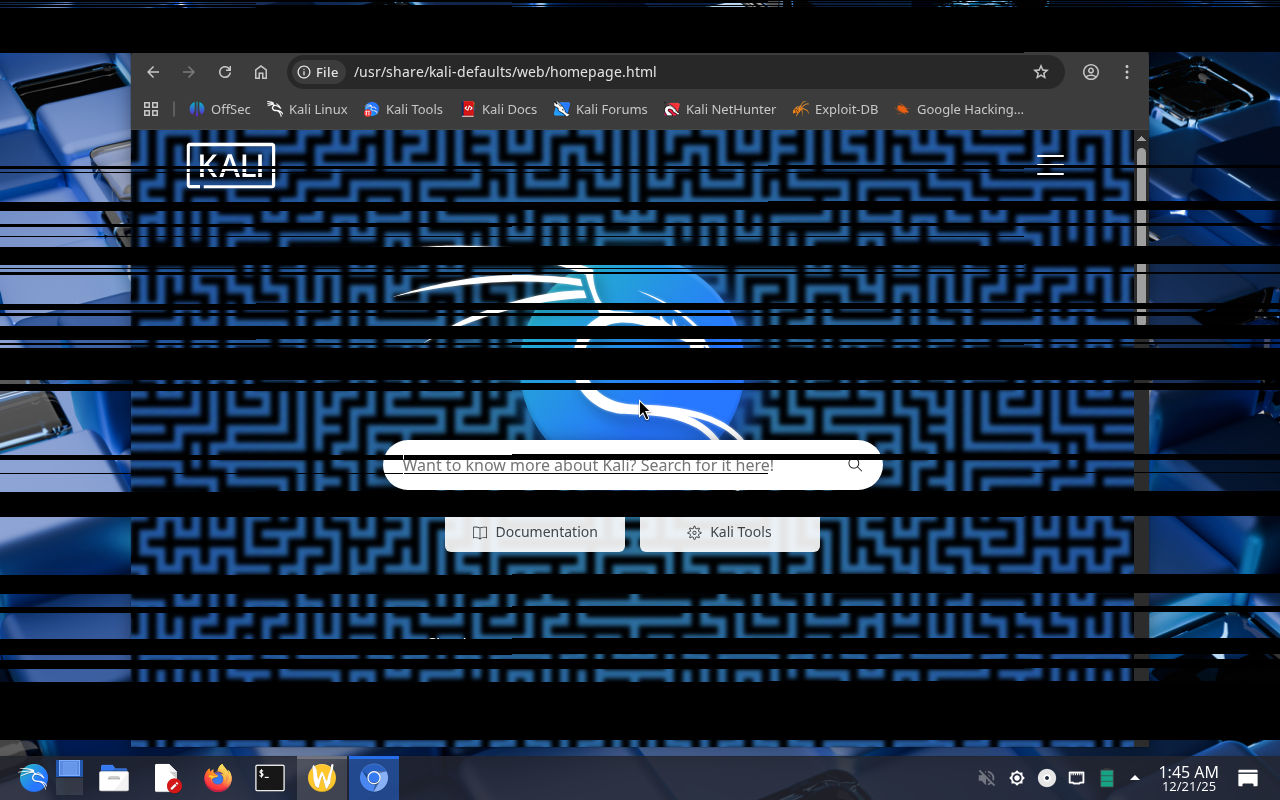Toggle the virtual desktop pager in taskbar

point(69,778)
